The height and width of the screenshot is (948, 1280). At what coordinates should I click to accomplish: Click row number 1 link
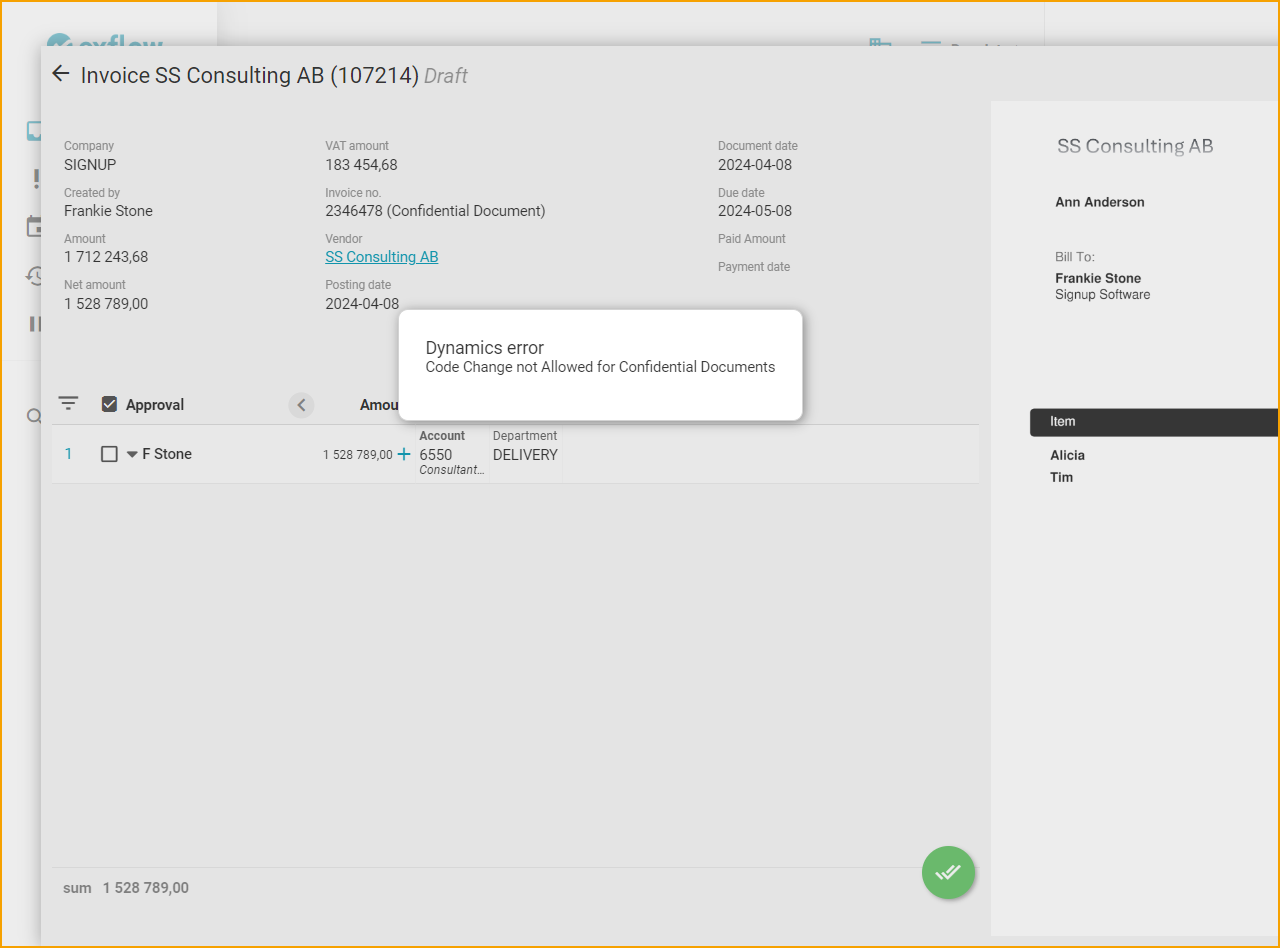[69, 454]
